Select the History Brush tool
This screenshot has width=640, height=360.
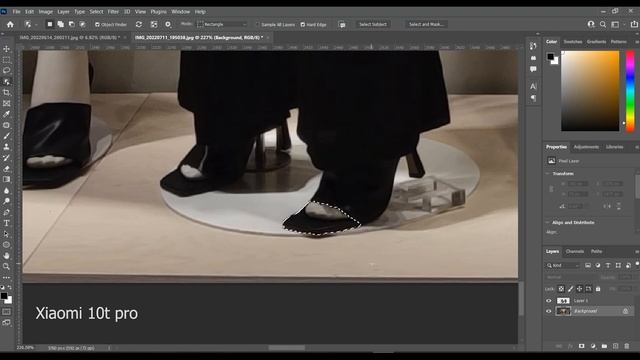click(7, 158)
